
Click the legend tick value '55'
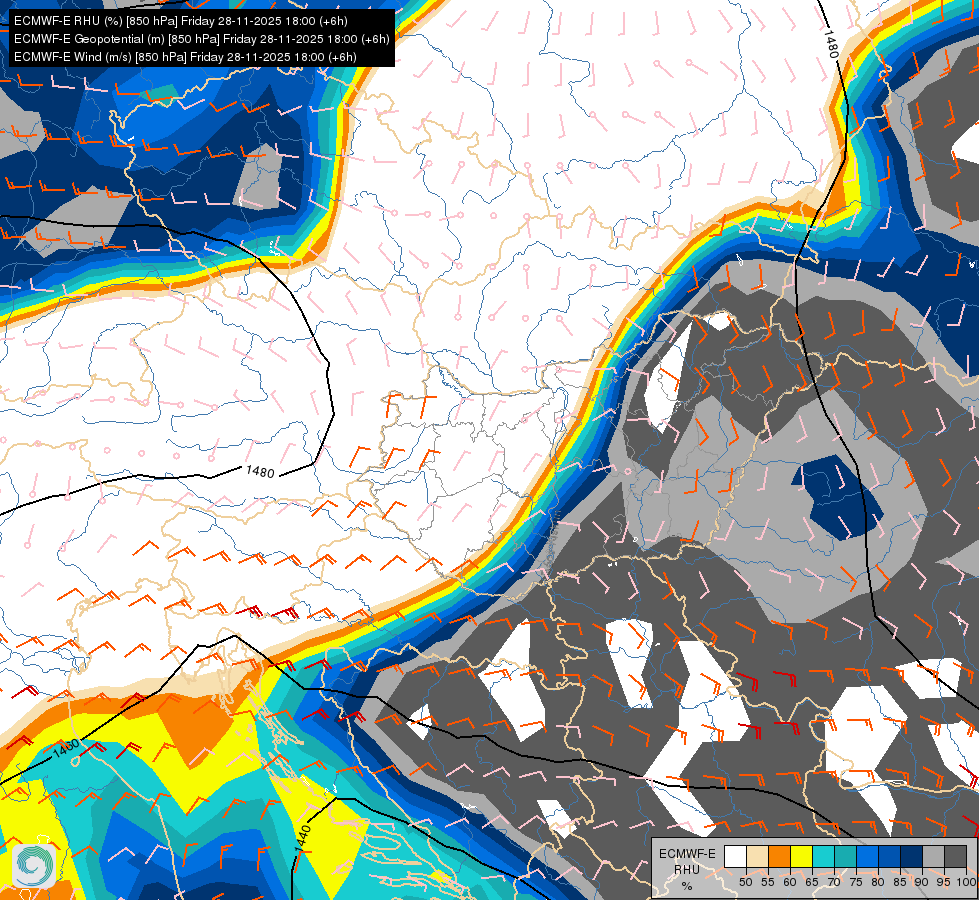[x=768, y=883]
